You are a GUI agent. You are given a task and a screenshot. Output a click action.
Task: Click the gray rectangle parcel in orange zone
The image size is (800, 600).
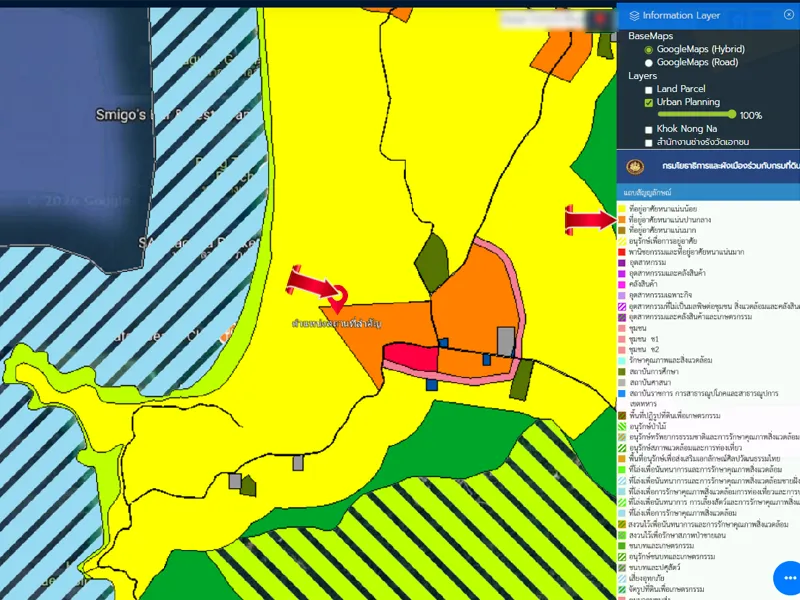click(506, 340)
